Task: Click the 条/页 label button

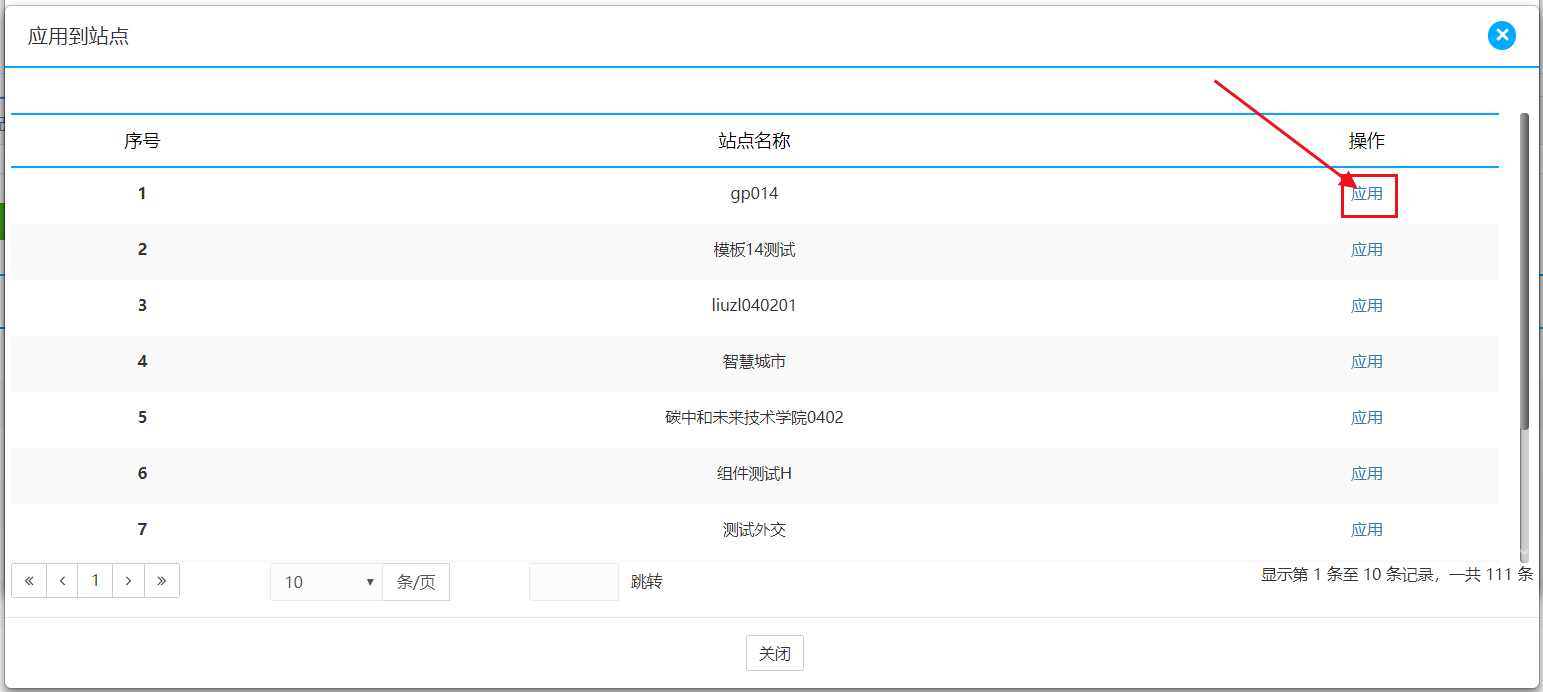Action: [416, 582]
